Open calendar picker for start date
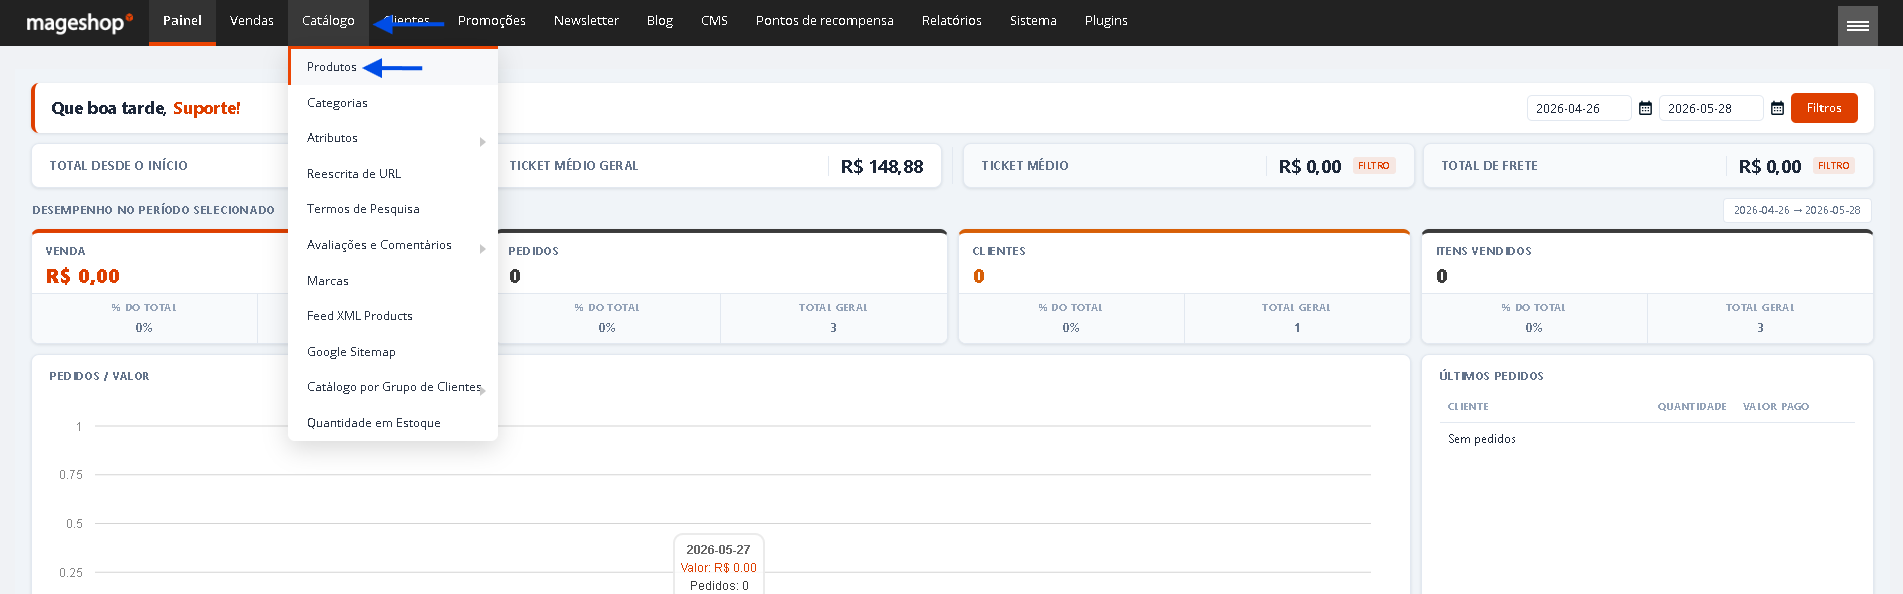 coord(1645,108)
